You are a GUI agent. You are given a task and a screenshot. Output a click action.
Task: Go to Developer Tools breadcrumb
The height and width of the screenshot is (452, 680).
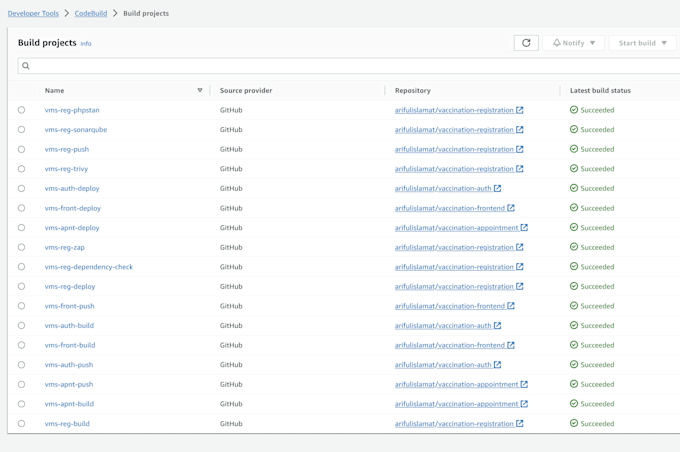click(x=33, y=13)
